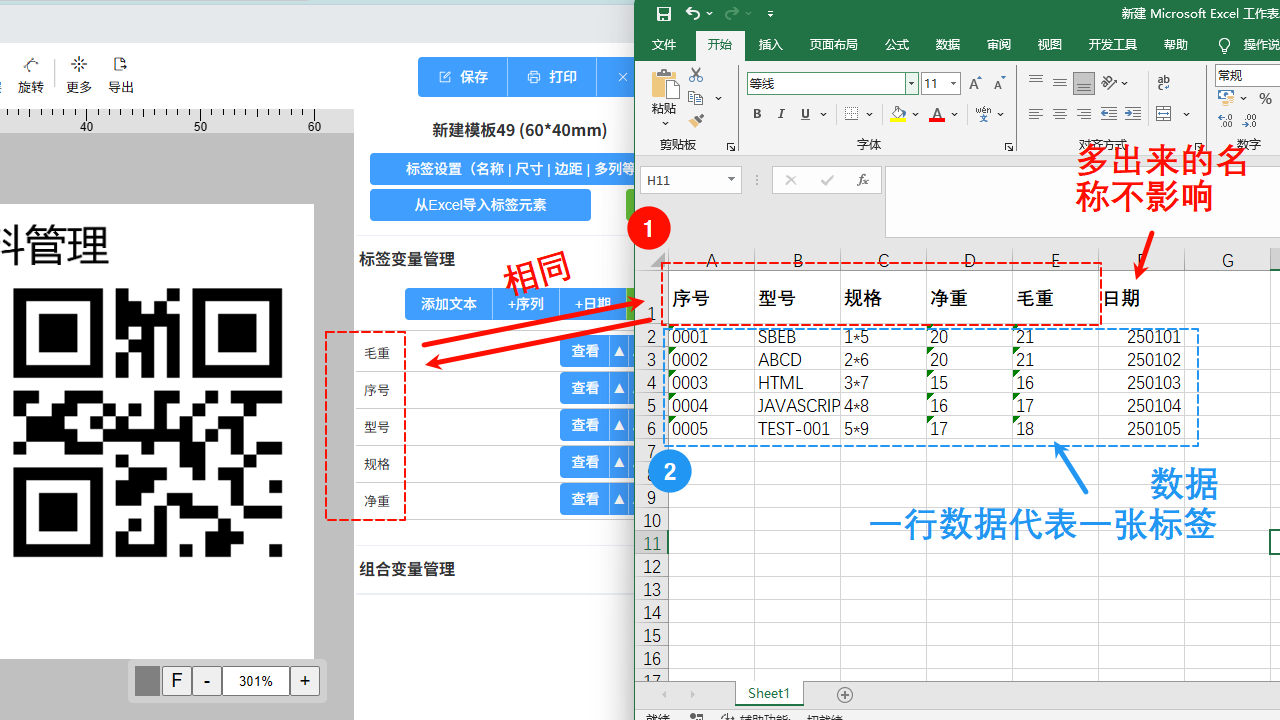1280x720 pixels.
Task: Click the Borders icon
Action: (851, 114)
